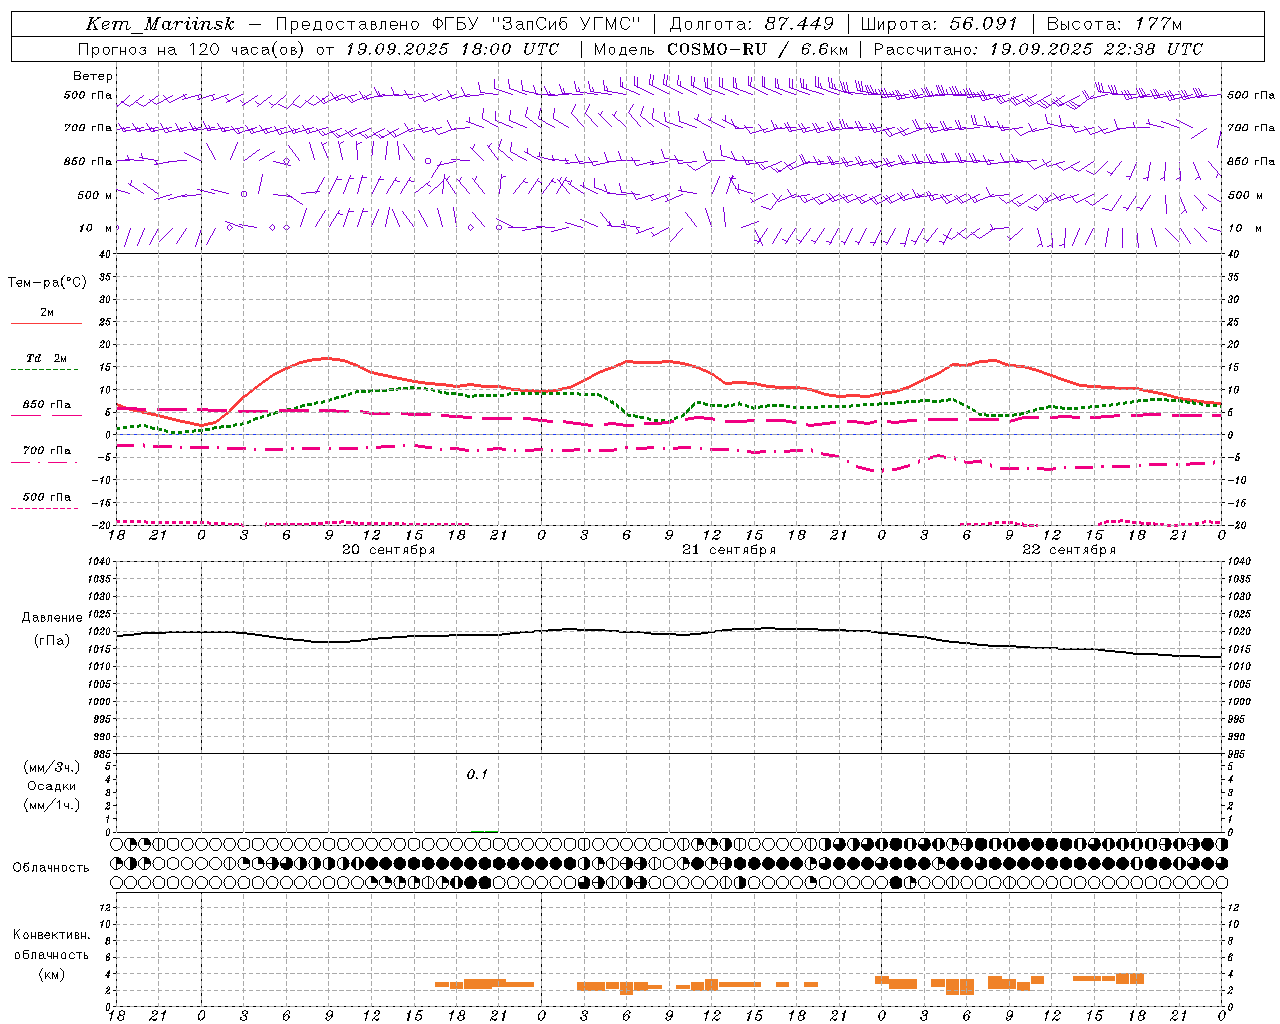
Task: Click the solid line sample under 2м legend
Action: [x=46, y=323]
